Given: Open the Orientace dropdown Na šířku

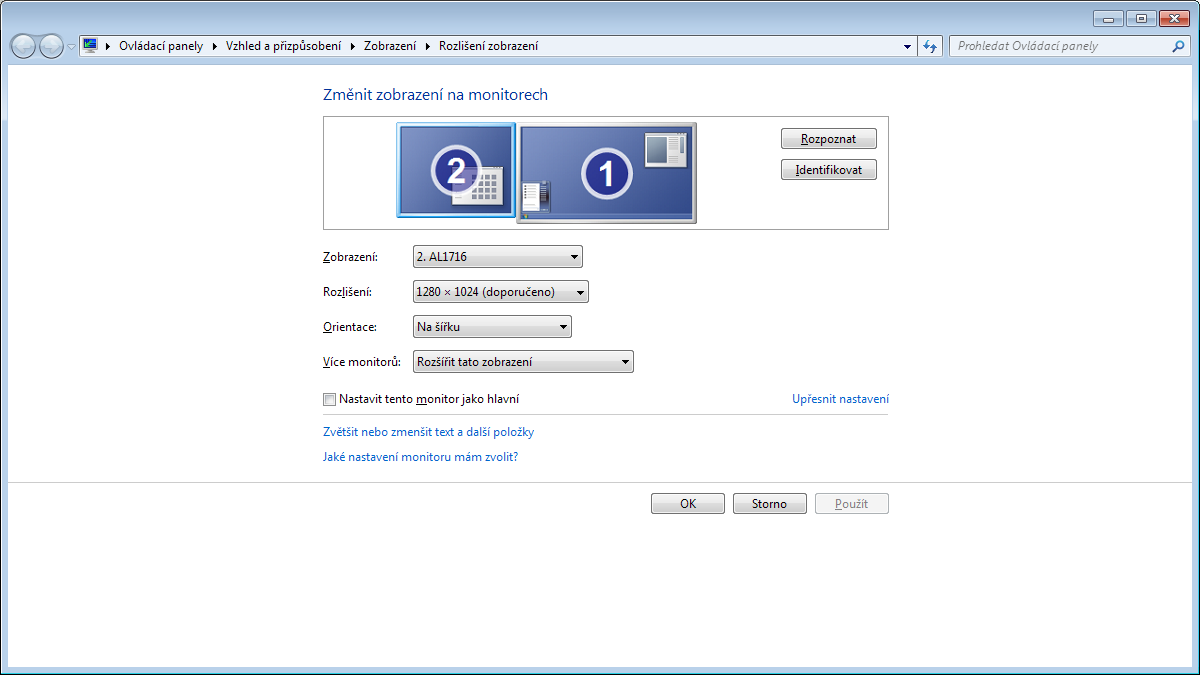Looking at the screenshot, I should 492,327.
